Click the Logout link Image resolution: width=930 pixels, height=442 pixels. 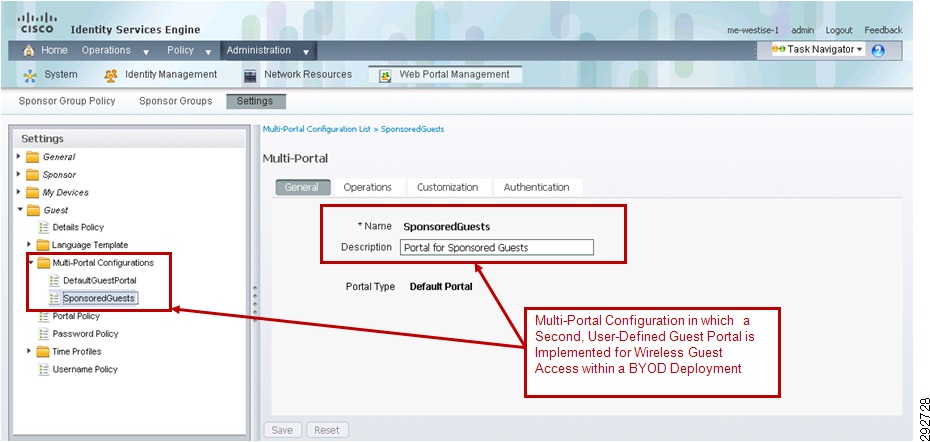[x=839, y=30]
